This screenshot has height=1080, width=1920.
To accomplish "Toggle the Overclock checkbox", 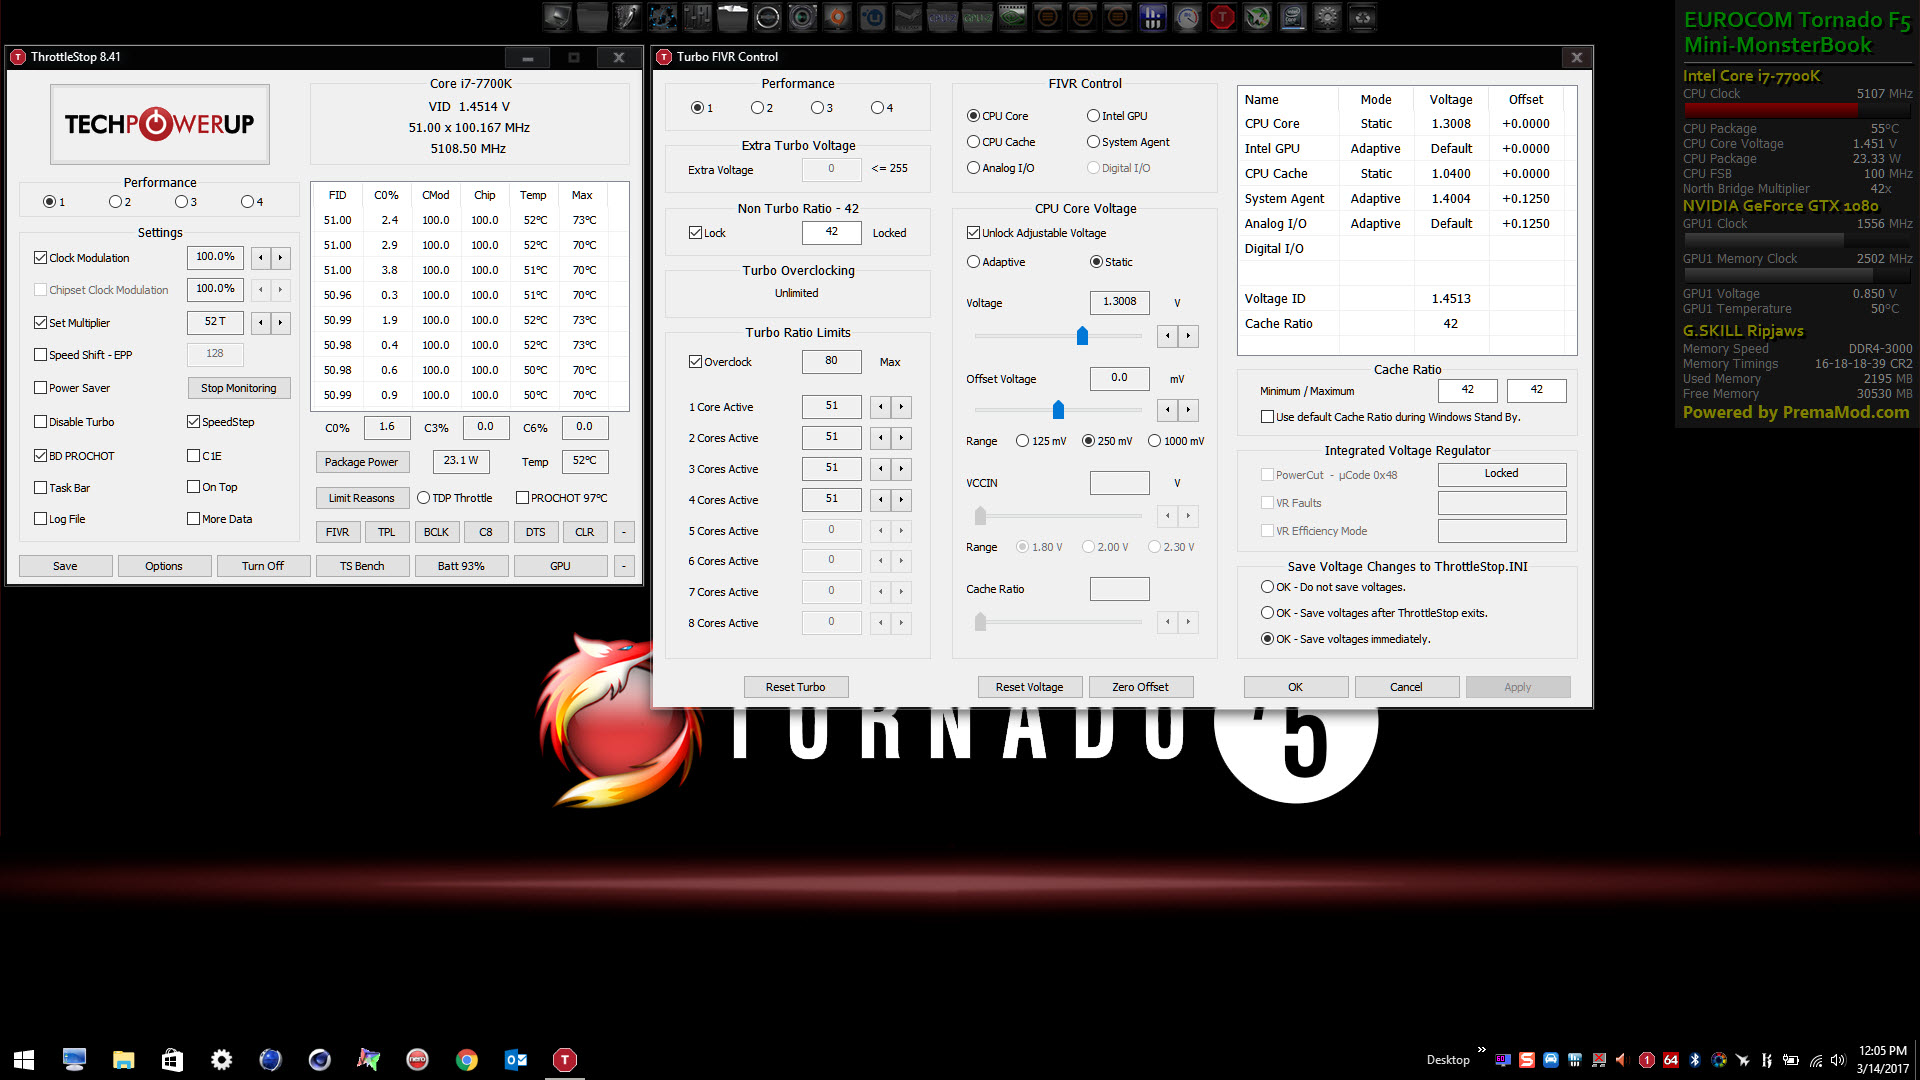I will 695,362.
